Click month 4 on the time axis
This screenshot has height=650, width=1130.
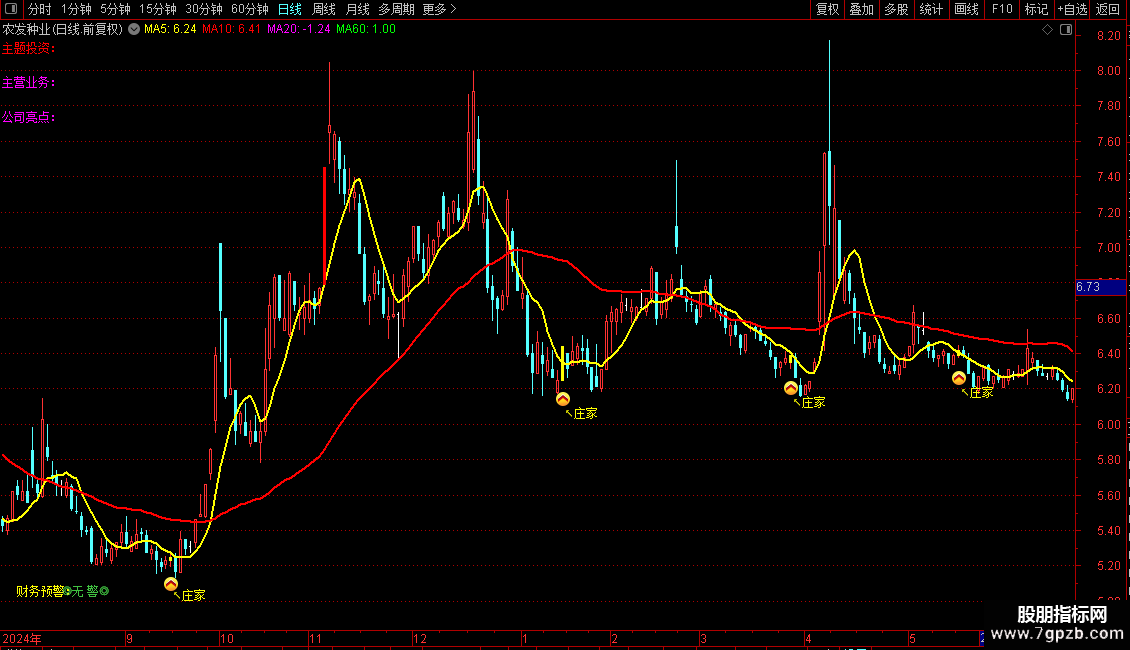(808, 638)
